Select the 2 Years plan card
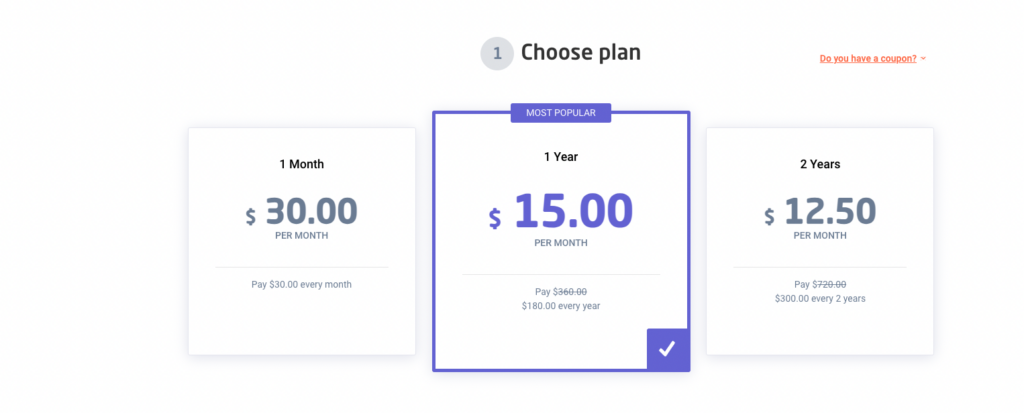 (x=820, y=241)
